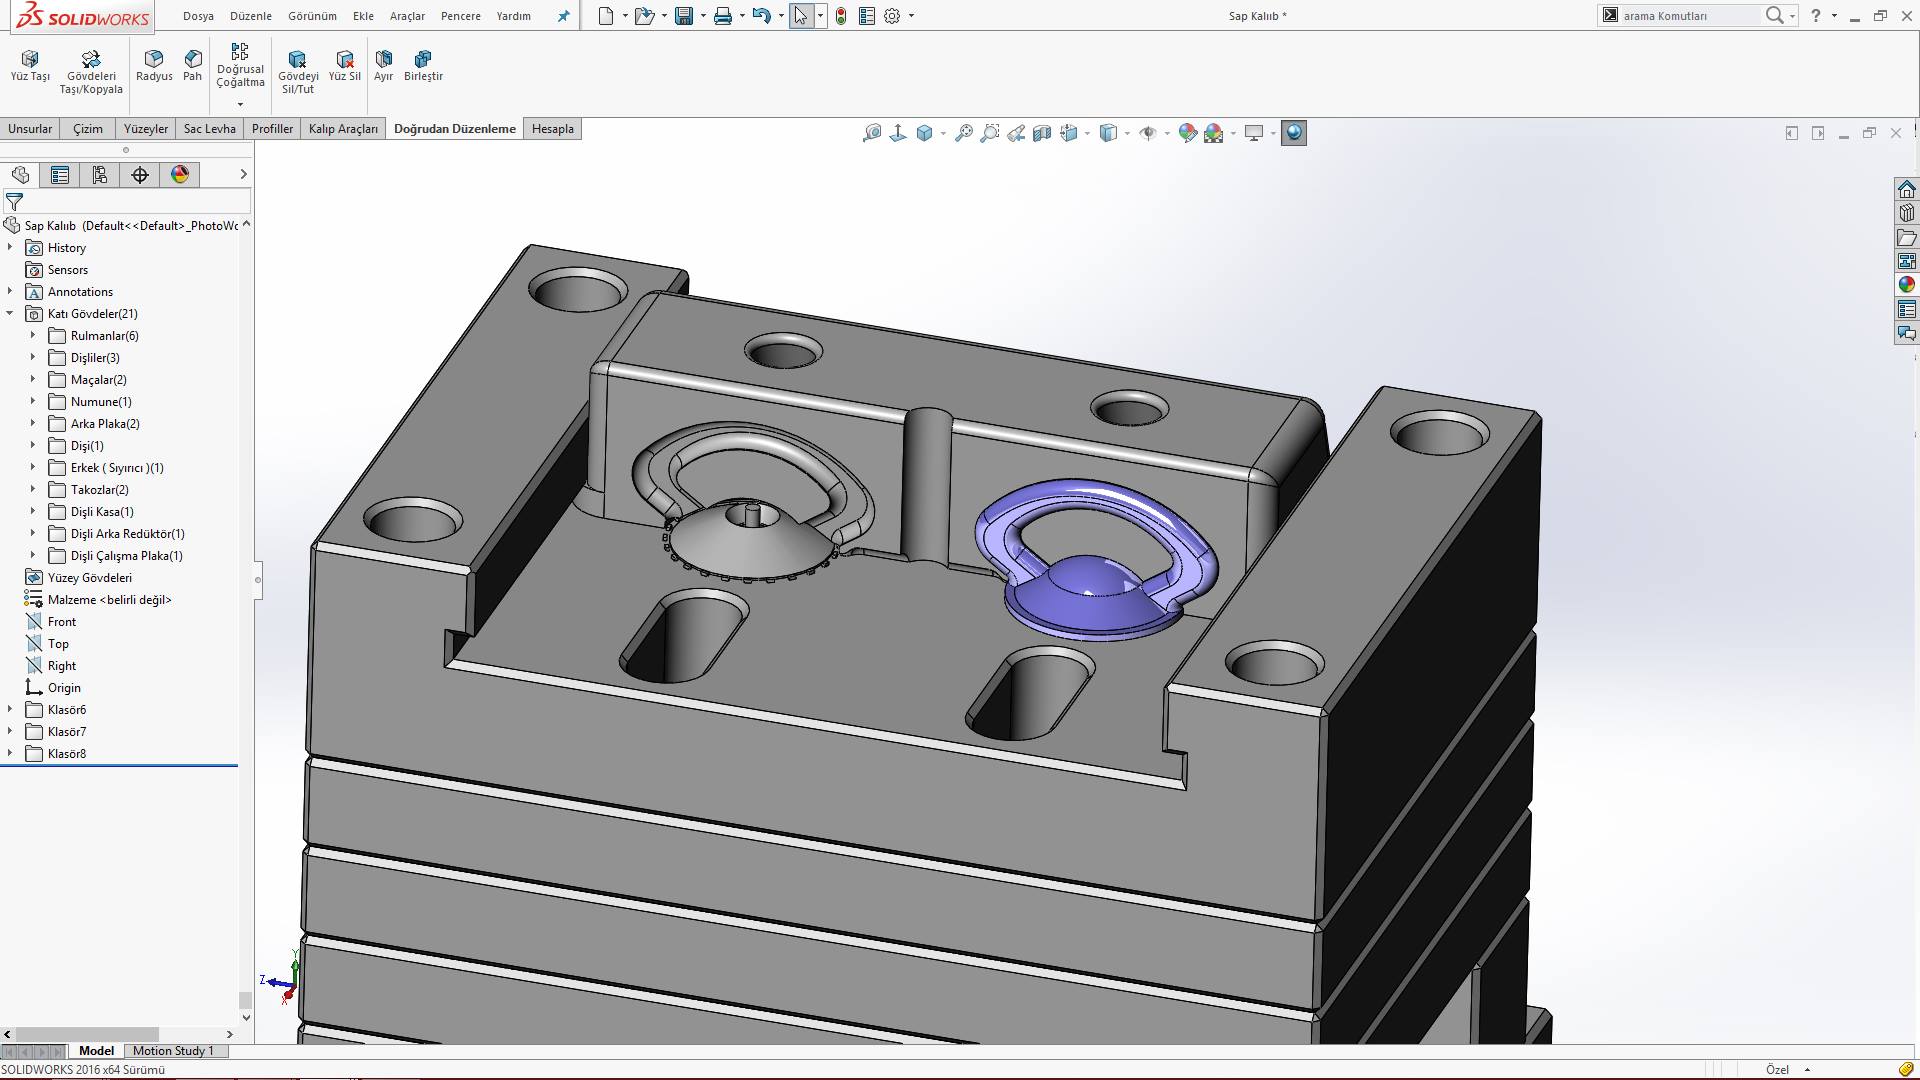This screenshot has width=1920, height=1080.
Task: Collapse the Katı Gövdeler(21) folder
Action: (10, 313)
